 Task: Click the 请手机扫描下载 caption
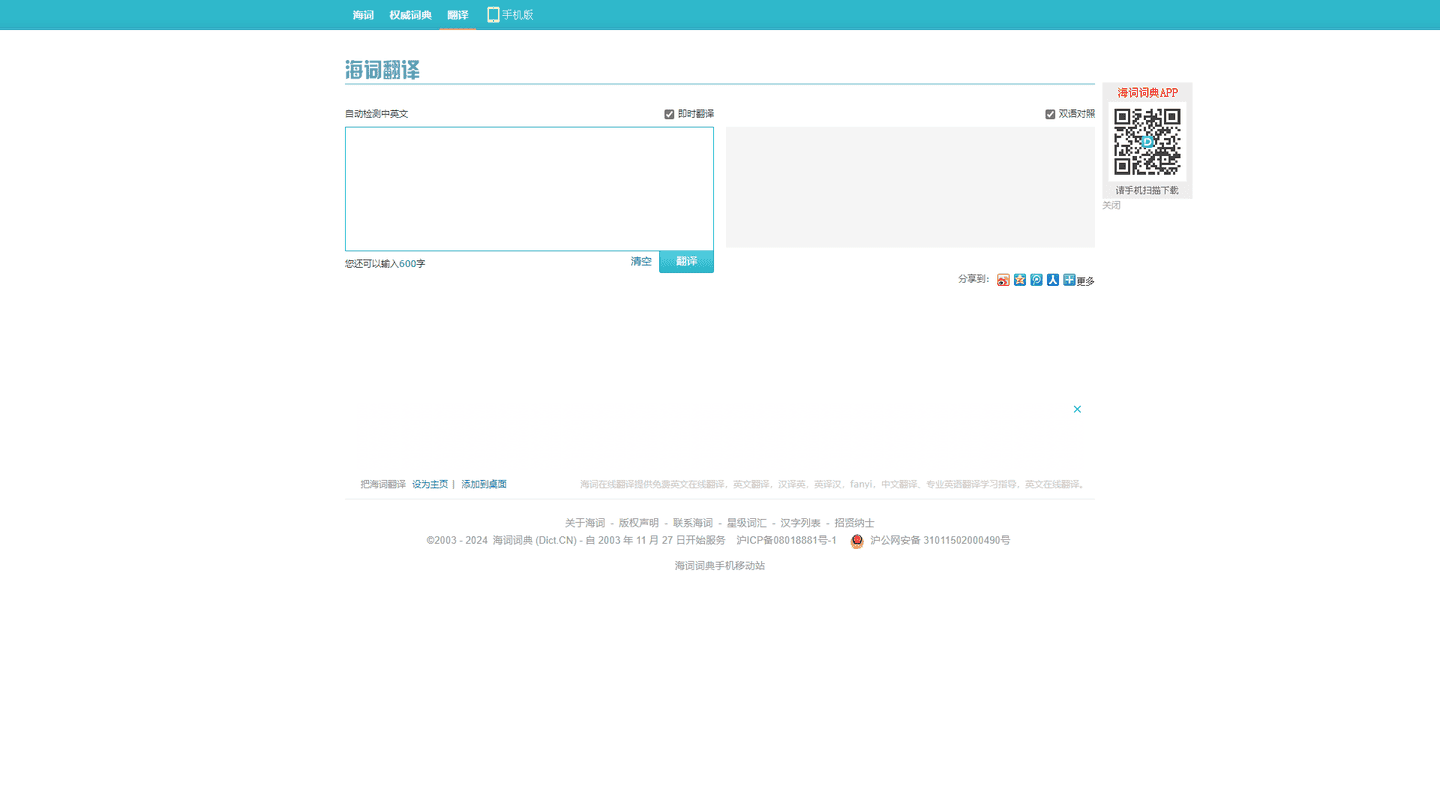point(1148,190)
